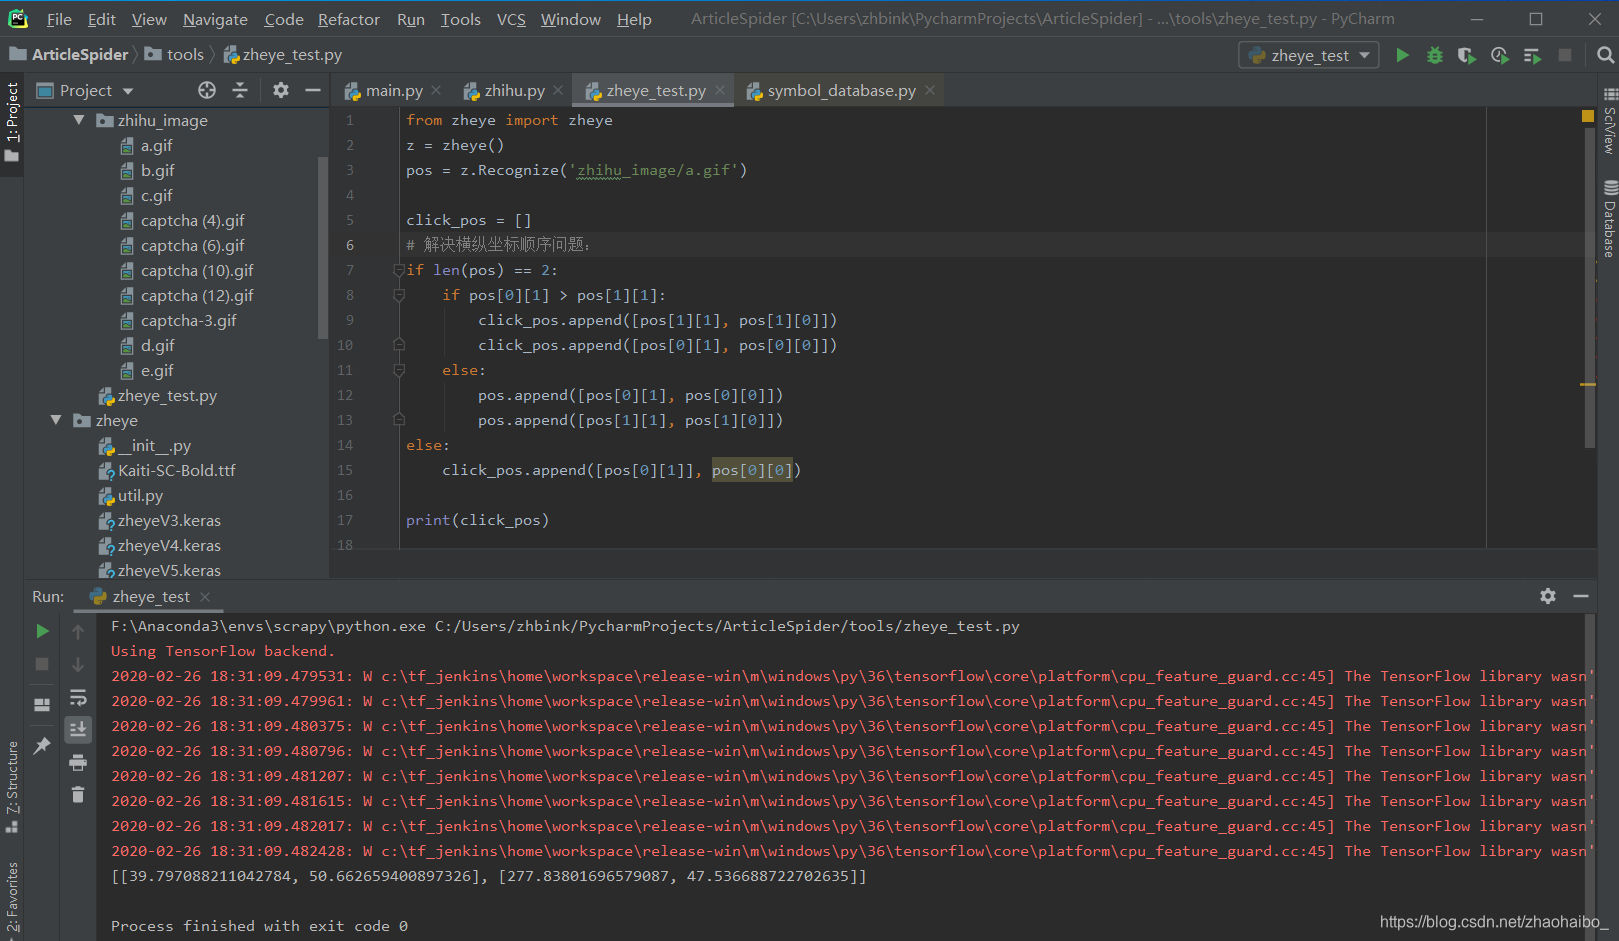Image resolution: width=1619 pixels, height=941 pixels.
Task: Open the Database side tool window
Action: 1609,220
